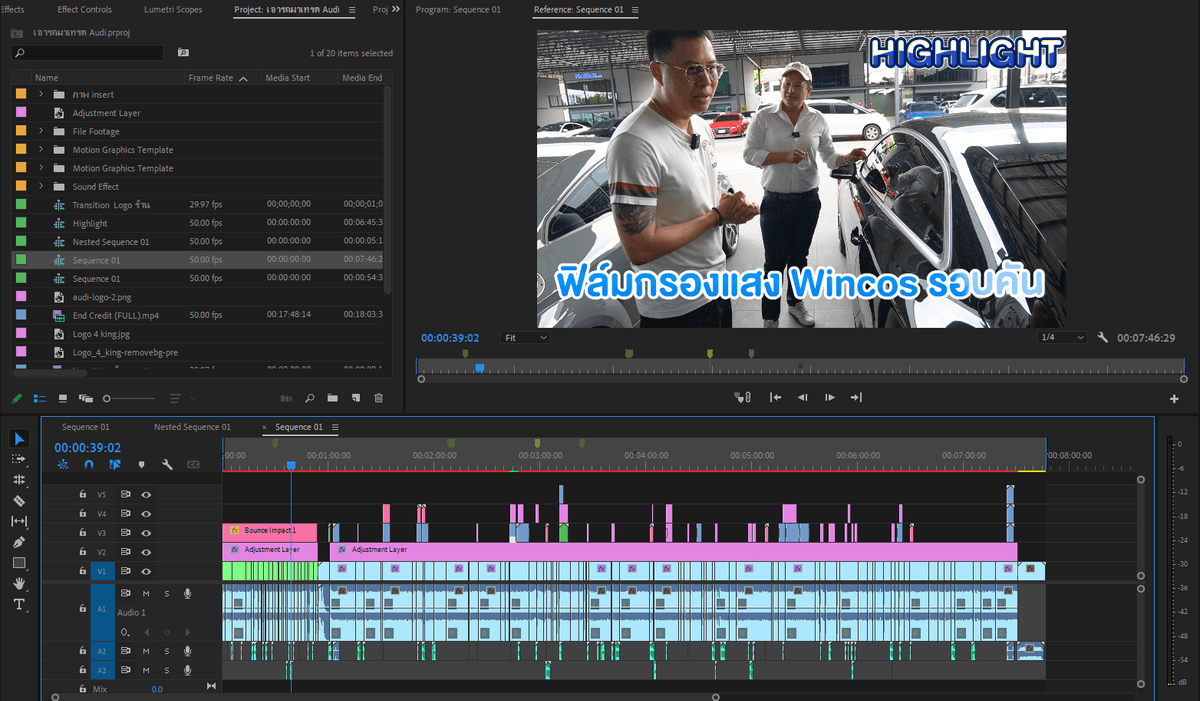The height and width of the screenshot is (701, 1200).
Task: Expand the File Footage bin
Action: [x=41, y=131]
